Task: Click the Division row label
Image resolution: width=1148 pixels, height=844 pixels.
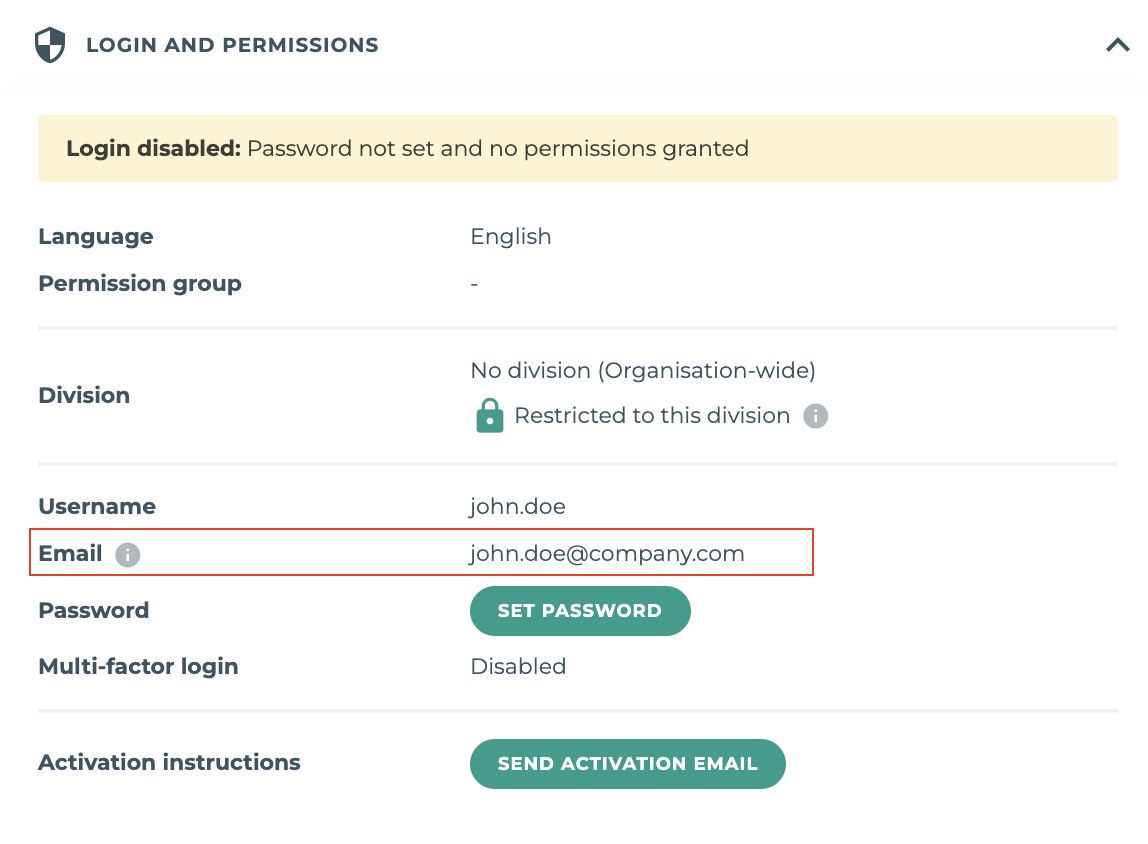Action: [84, 395]
